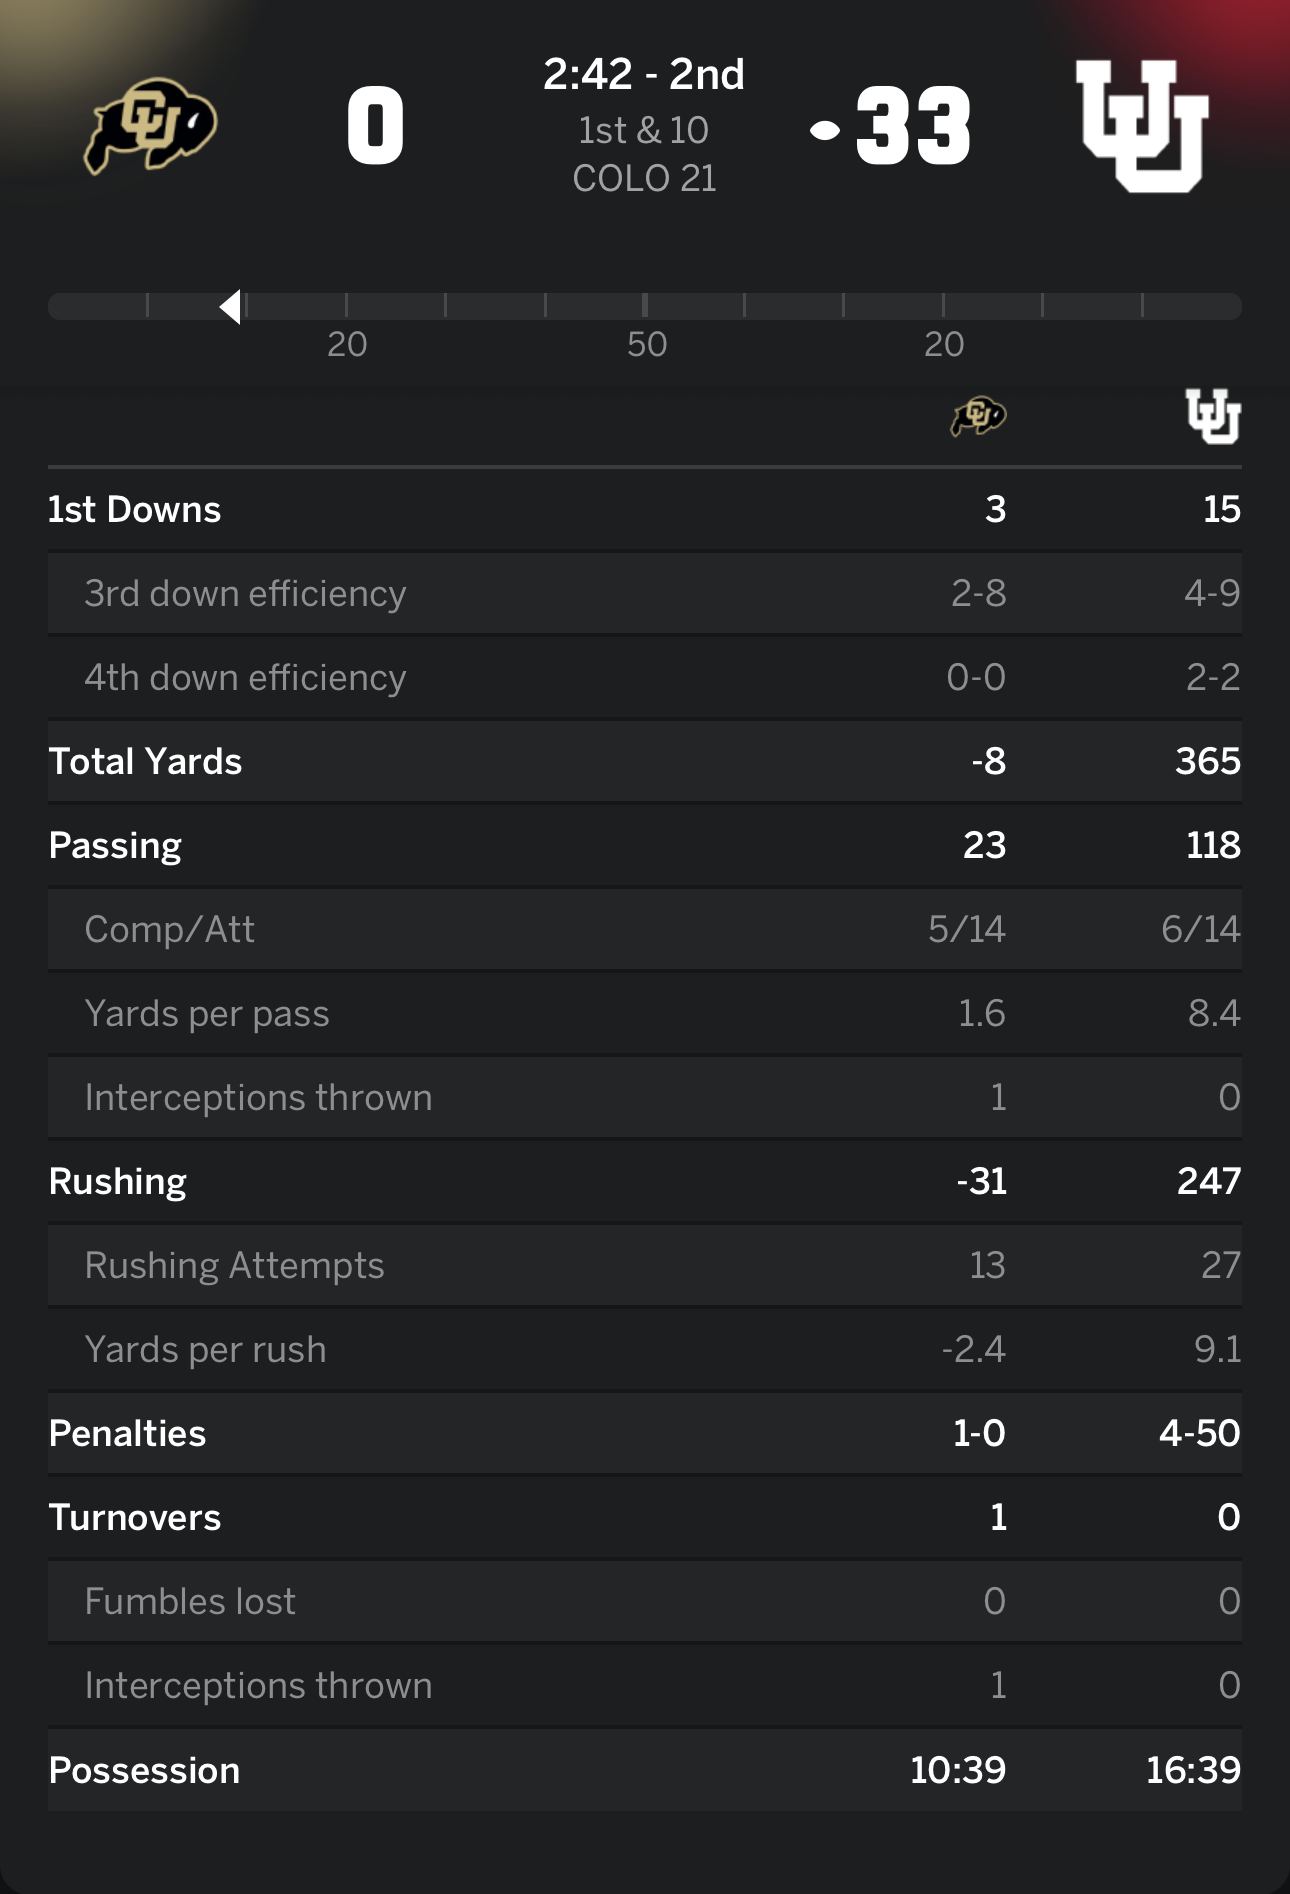Select the Passing stat row

pos(644,845)
